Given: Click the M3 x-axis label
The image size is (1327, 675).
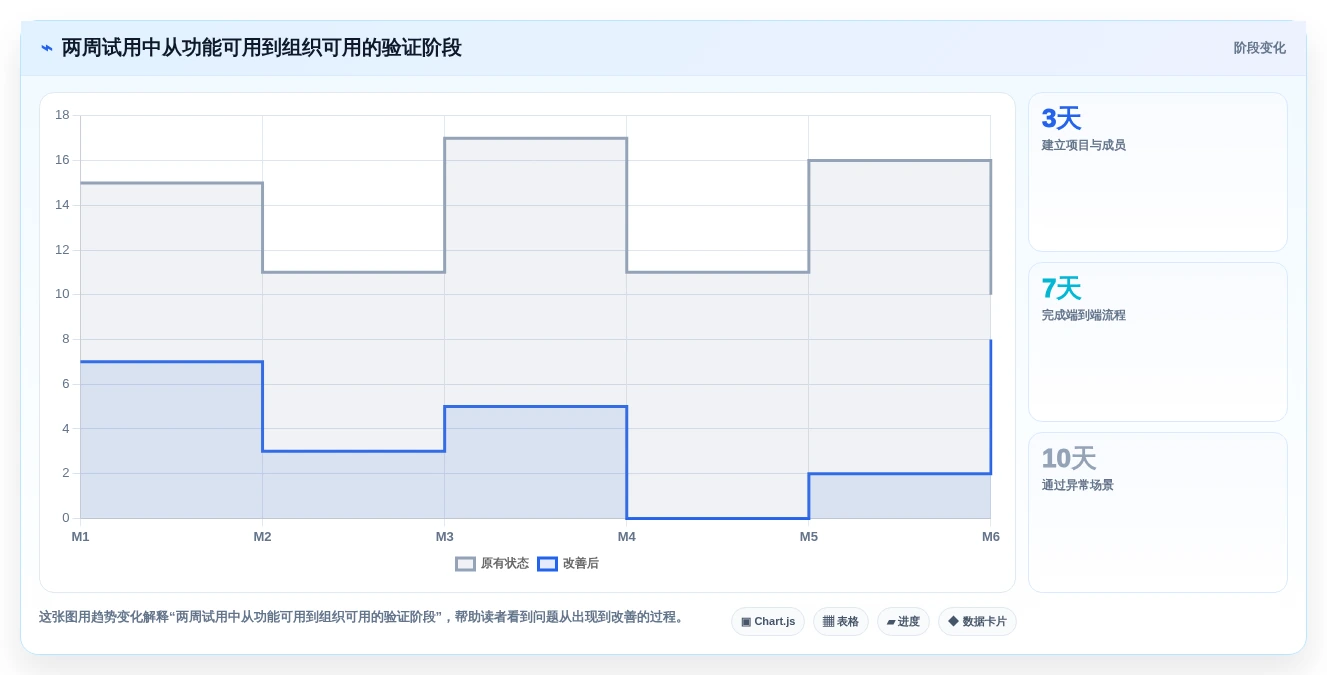Looking at the screenshot, I should 444,537.
